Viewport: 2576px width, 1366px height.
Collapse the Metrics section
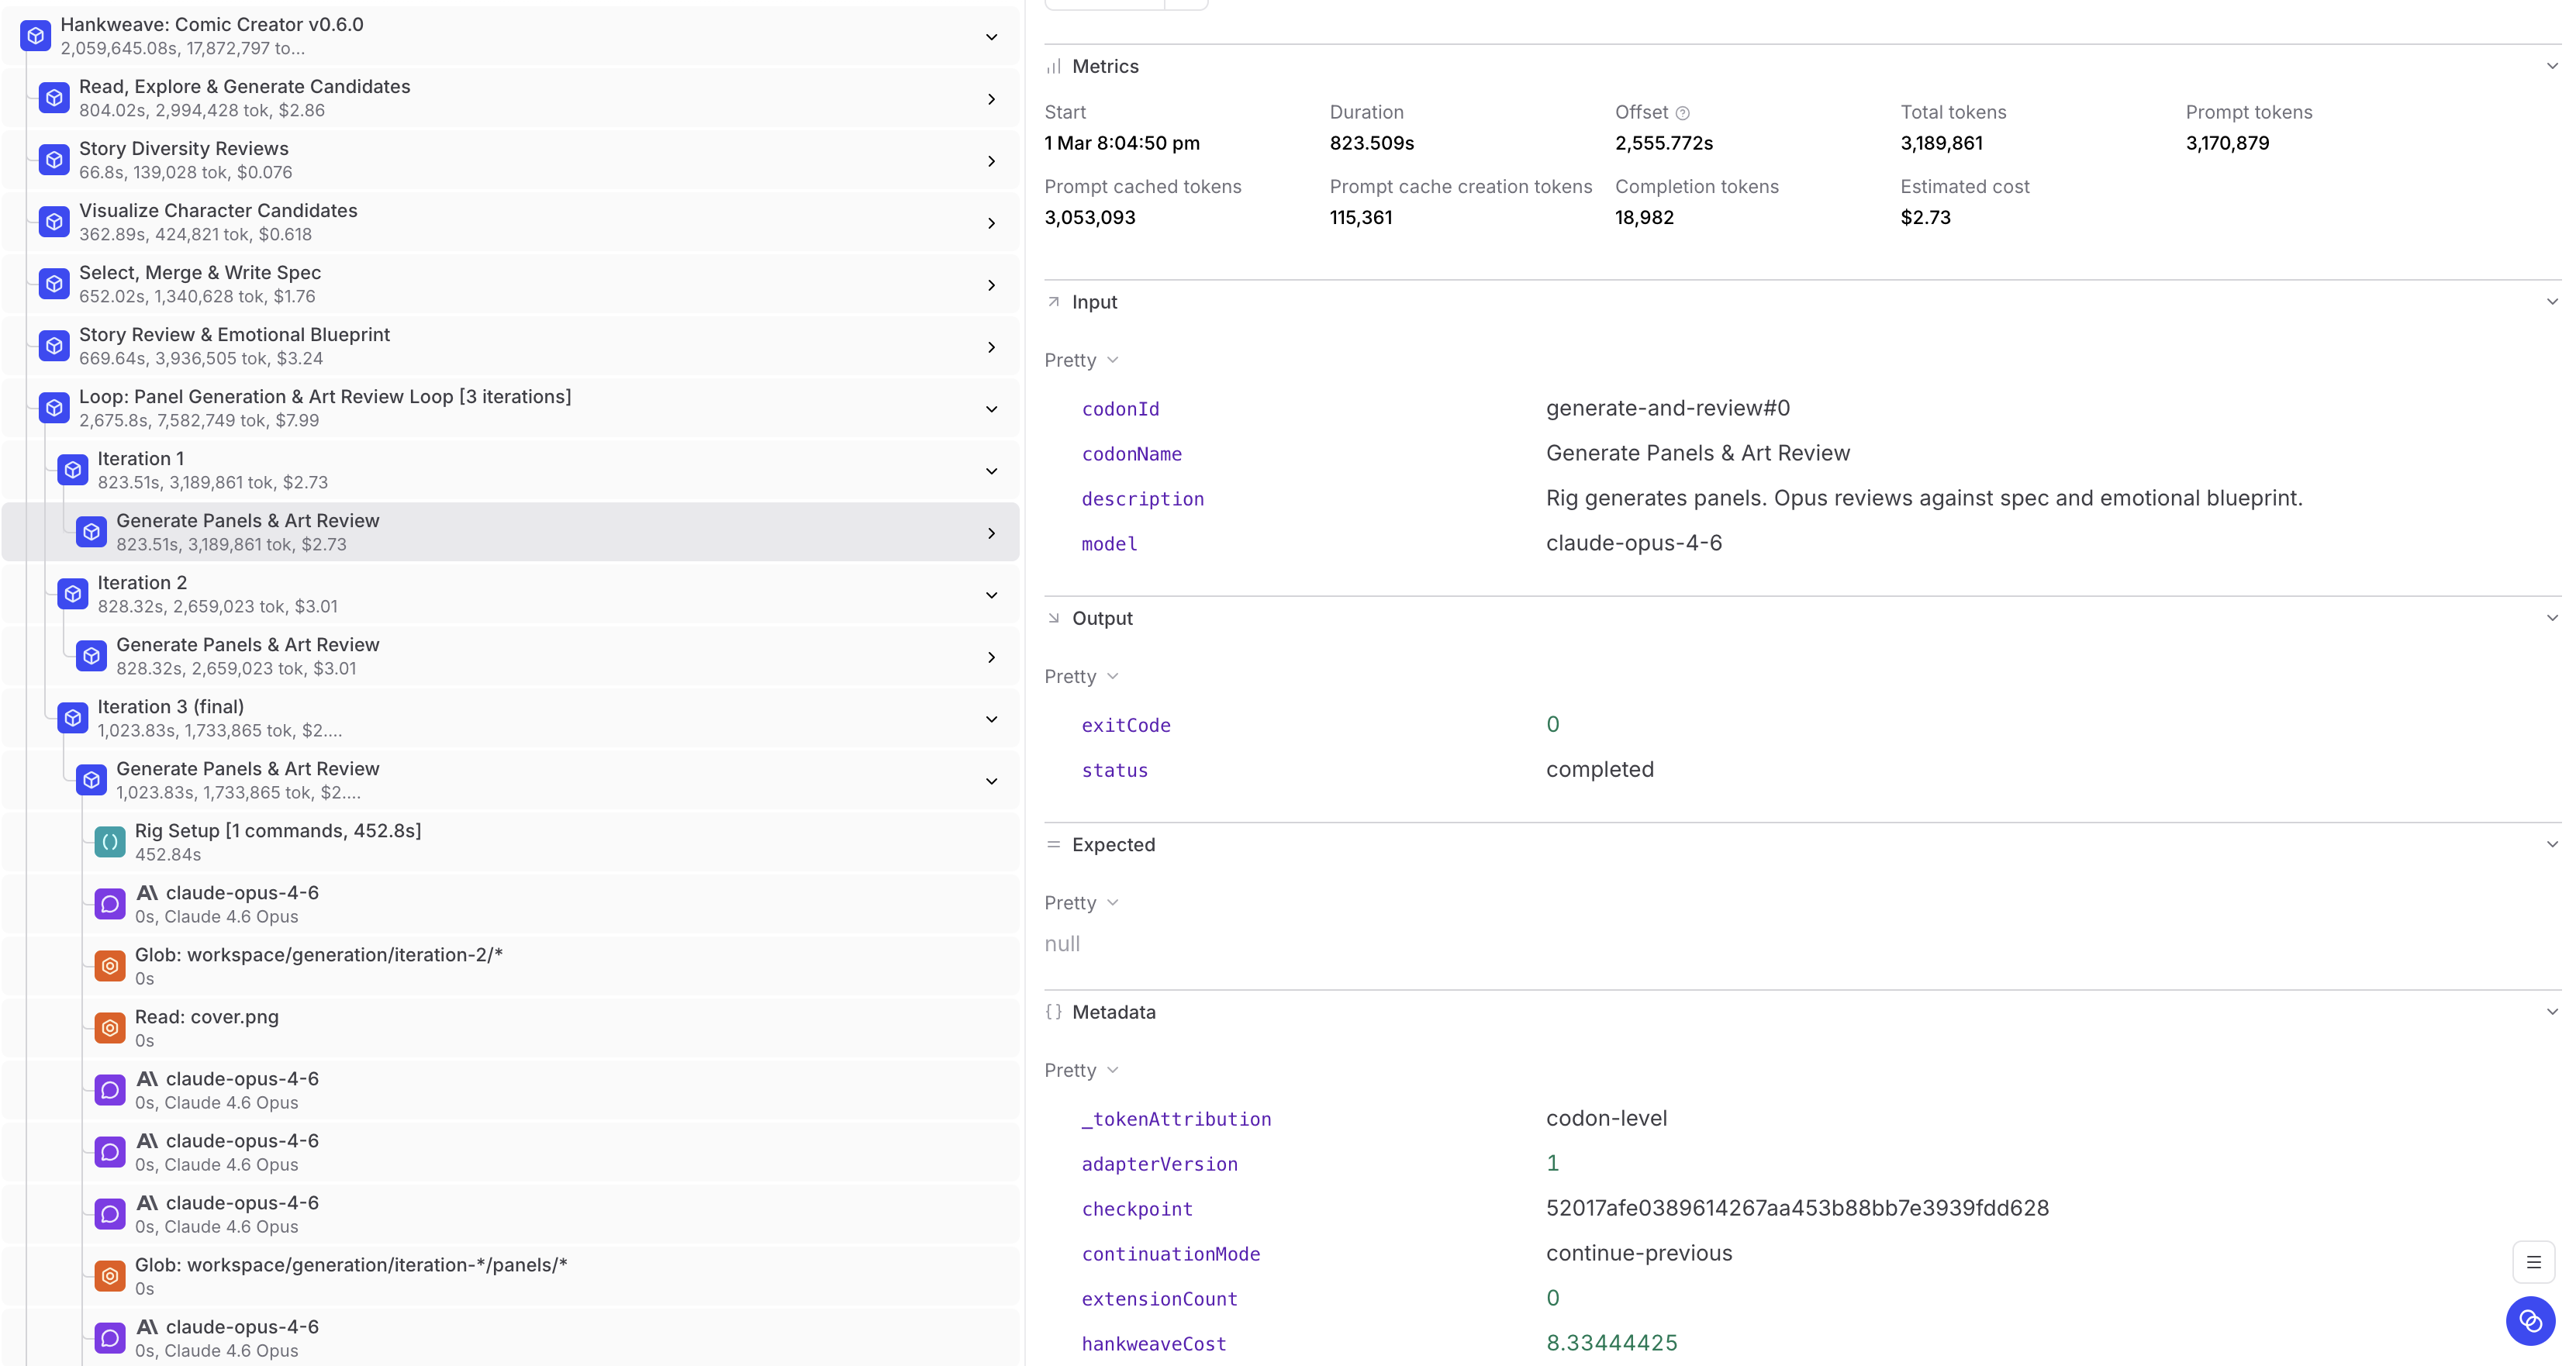tap(2551, 66)
